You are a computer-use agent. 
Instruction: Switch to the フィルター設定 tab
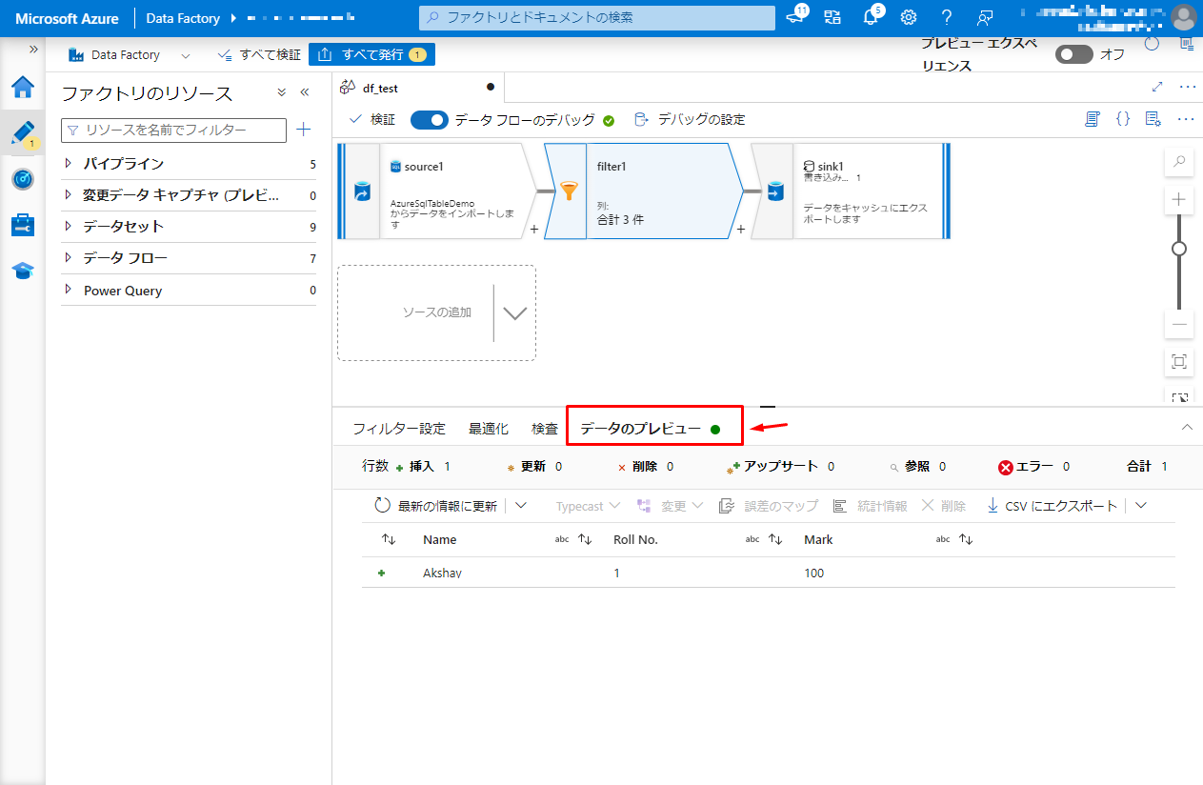point(398,429)
